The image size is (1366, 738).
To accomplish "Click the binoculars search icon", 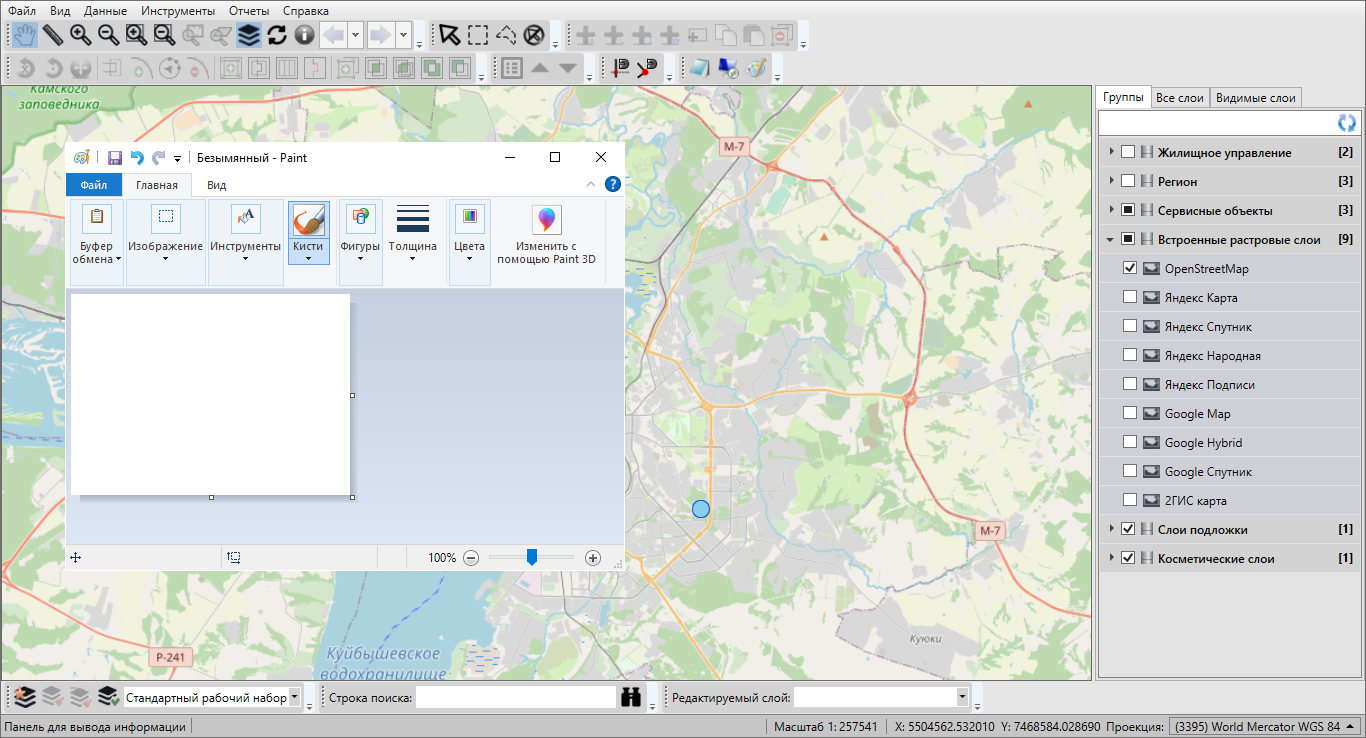I will pos(630,698).
